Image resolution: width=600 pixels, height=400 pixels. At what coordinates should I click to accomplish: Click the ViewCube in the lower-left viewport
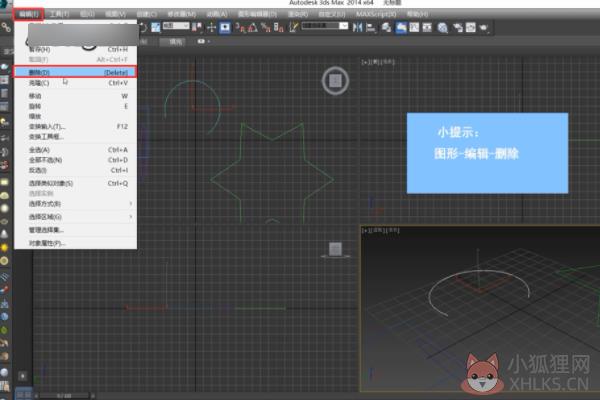click(335, 249)
